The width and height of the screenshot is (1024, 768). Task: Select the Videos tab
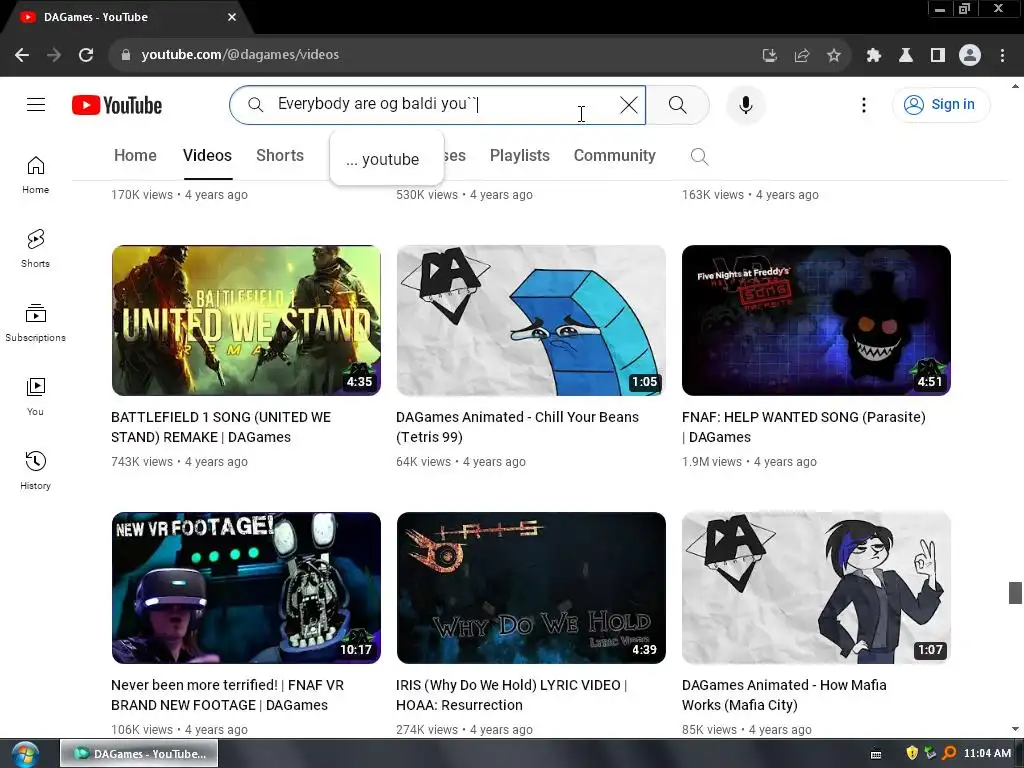point(207,155)
